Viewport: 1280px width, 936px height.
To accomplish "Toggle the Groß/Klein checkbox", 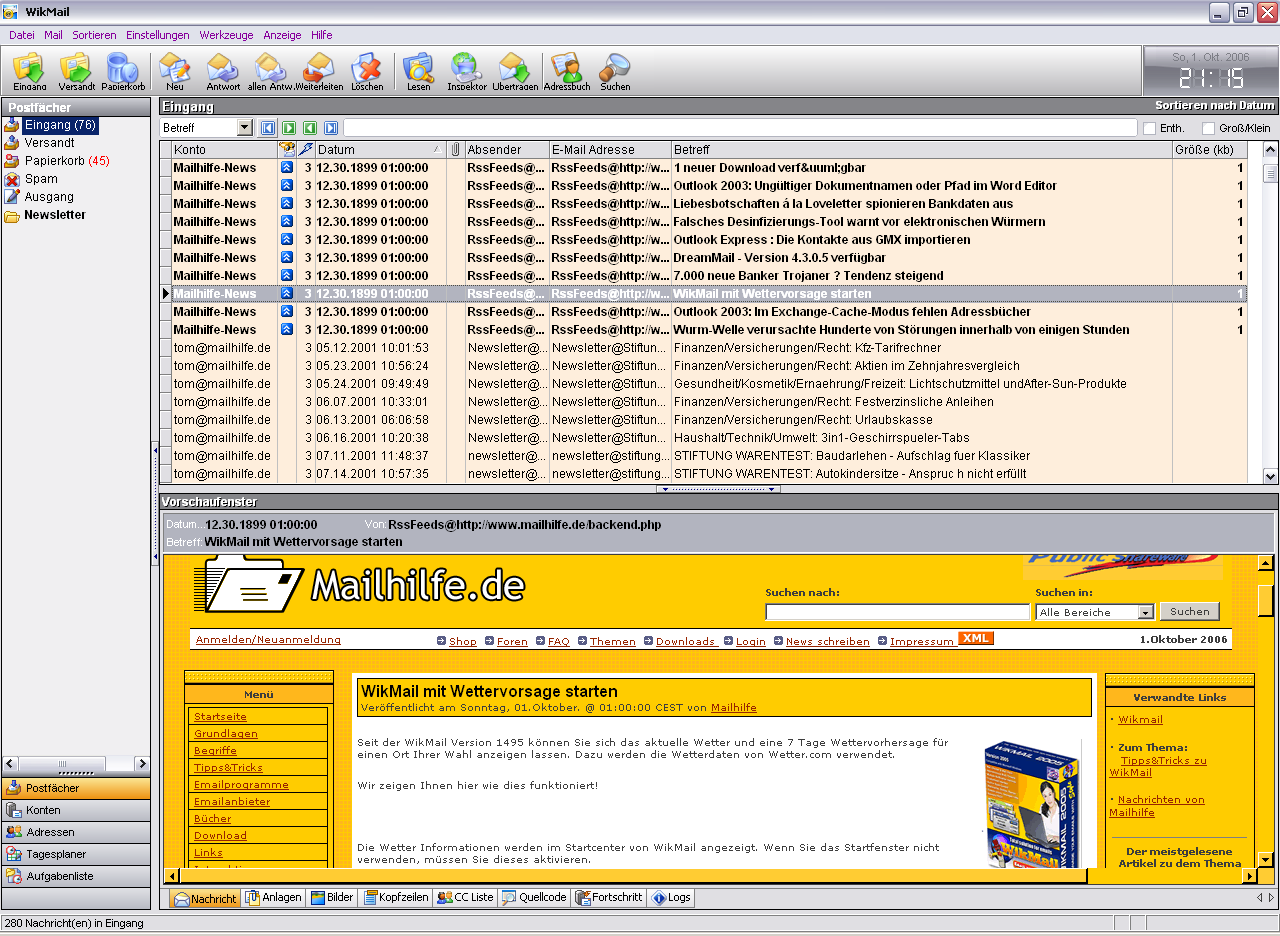I will [x=1209, y=128].
